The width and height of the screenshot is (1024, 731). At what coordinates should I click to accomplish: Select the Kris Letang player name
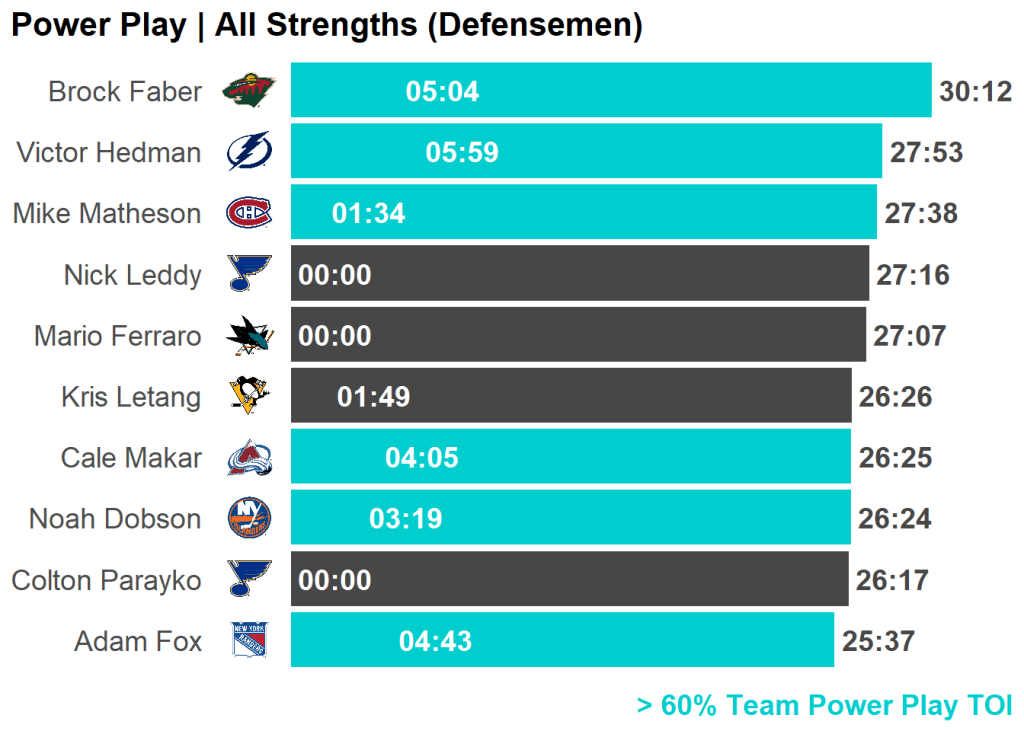130,397
